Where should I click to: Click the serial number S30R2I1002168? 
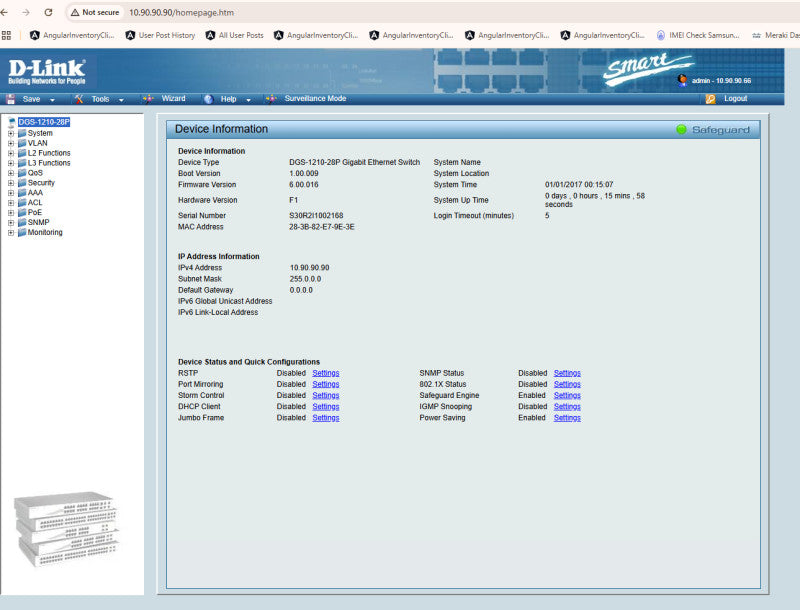tap(316, 216)
